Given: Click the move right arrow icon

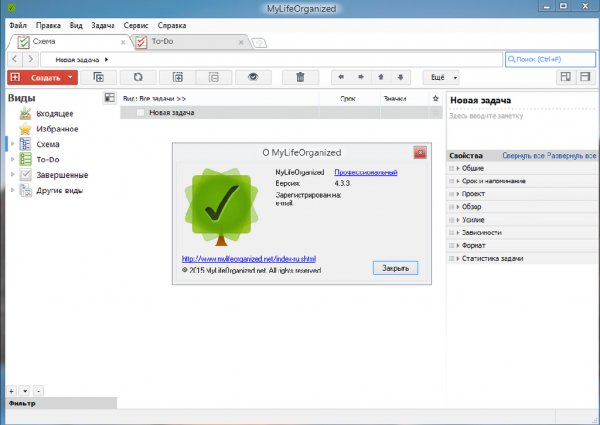Looking at the screenshot, I should click(361, 77).
